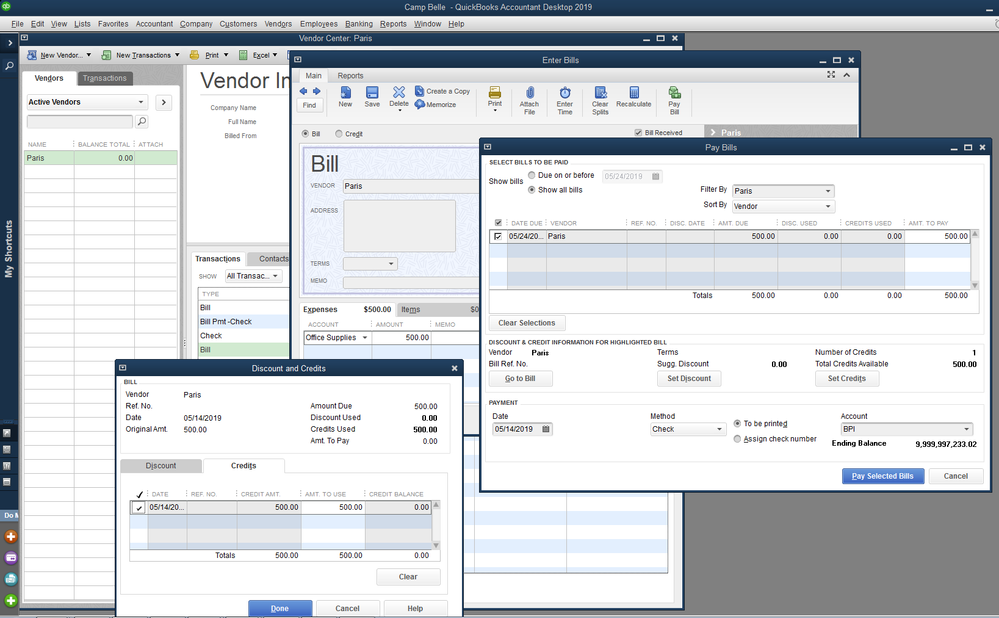This screenshot has height=618, width=999.
Task: Click Pay Bill icon in Enter Bills
Action: pos(674,101)
